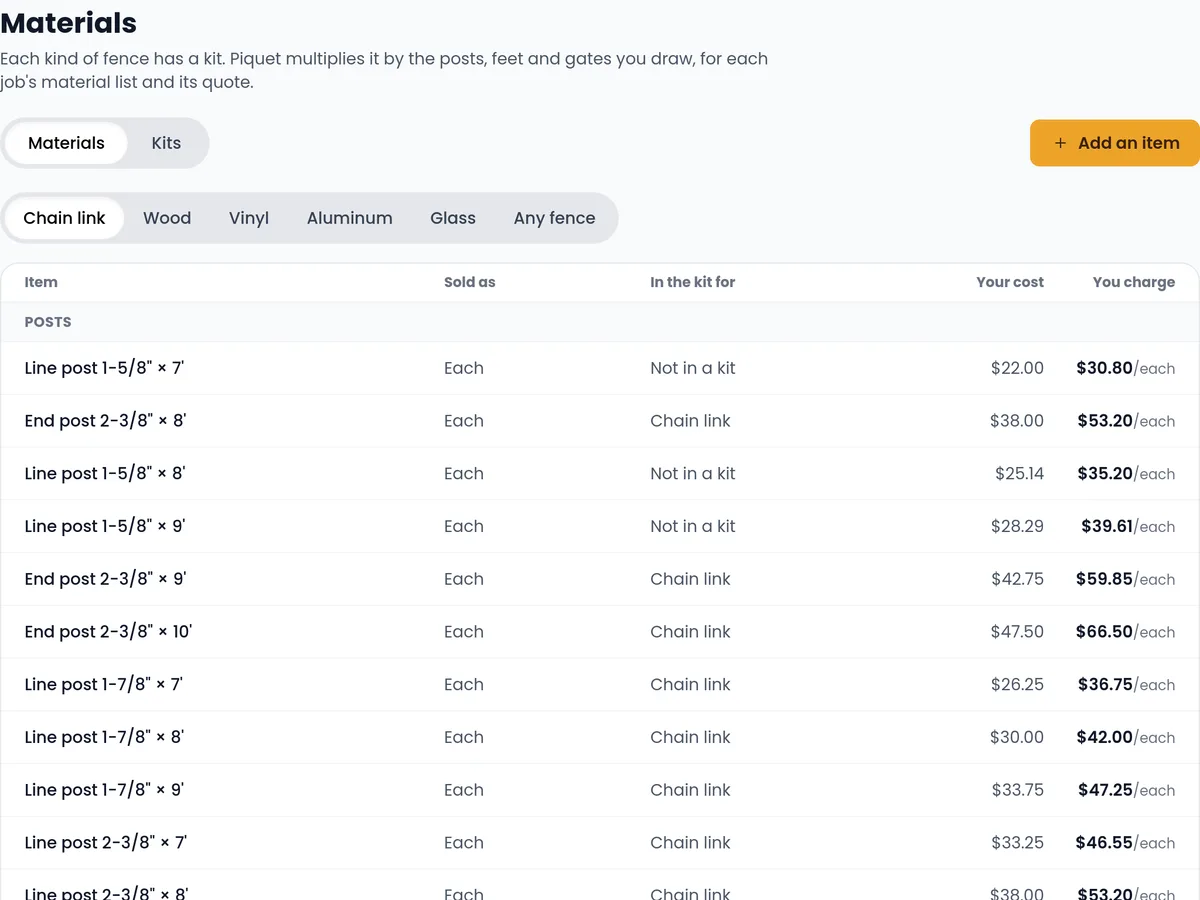Click the Add an item button
Viewport: 1200px width, 900px height.
click(1115, 143)
